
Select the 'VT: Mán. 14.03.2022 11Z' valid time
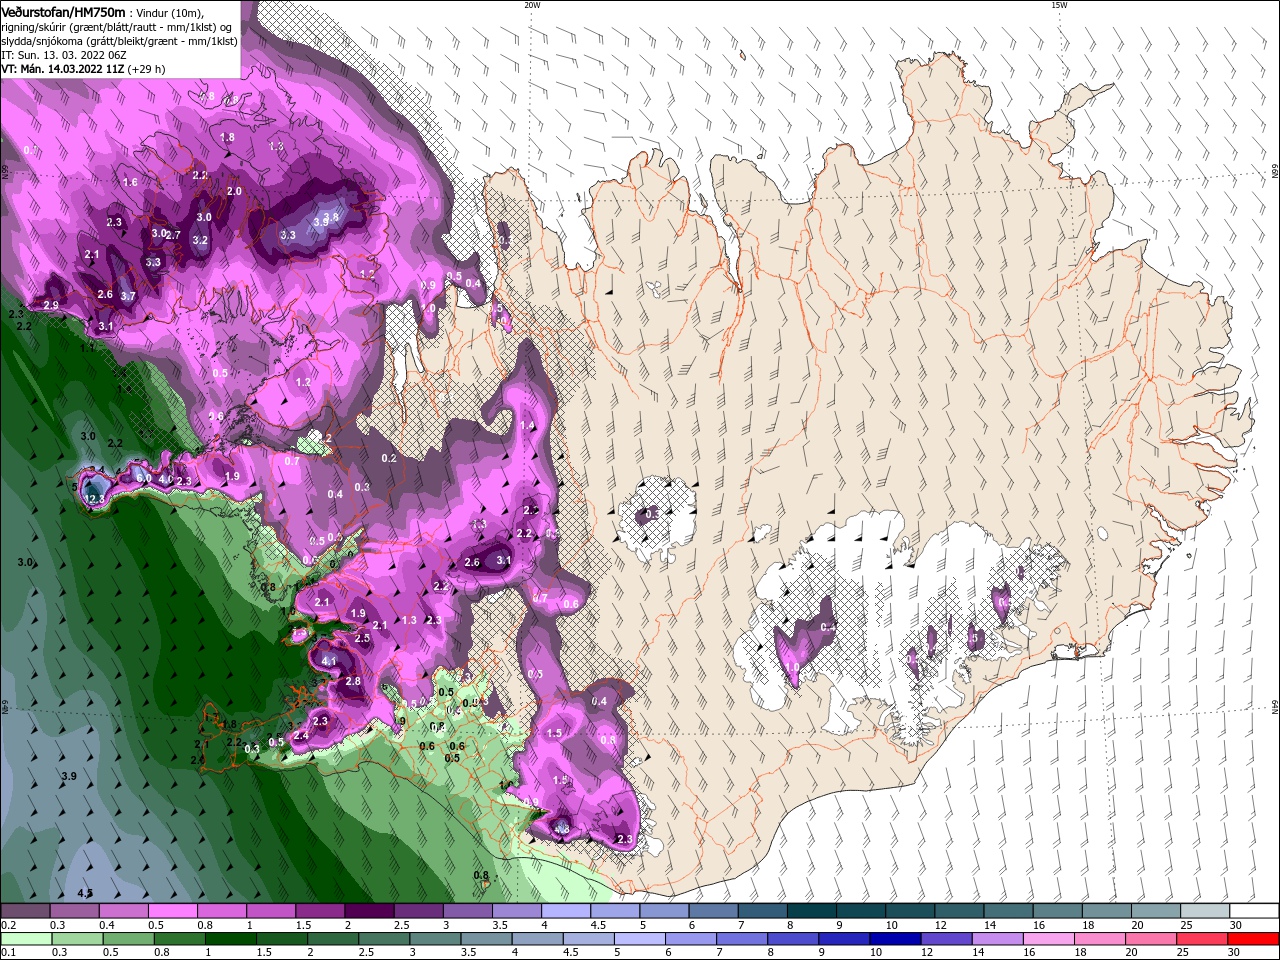click(62, 69)
